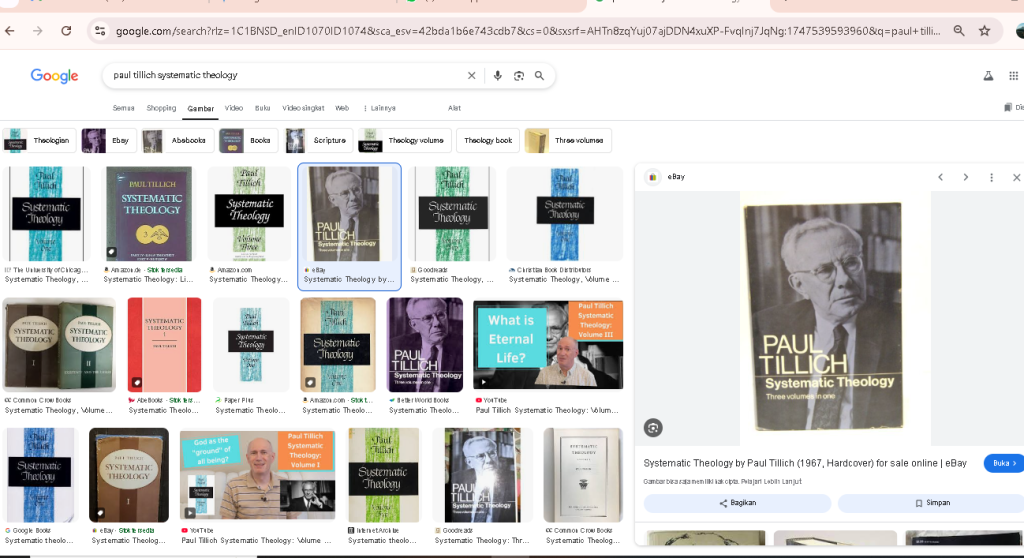Open the Alat tools options
The width and height of the screenshot is (1024, 558).
click(x=455, y=108)
